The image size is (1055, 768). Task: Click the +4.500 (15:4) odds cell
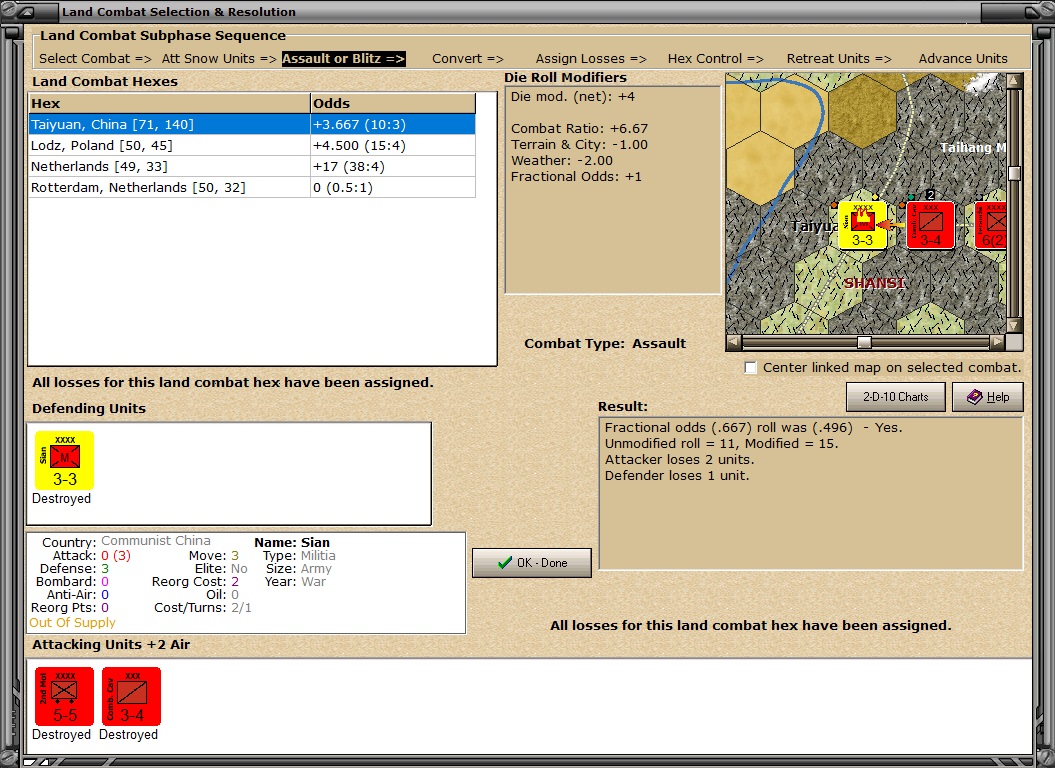pos(393,145)
